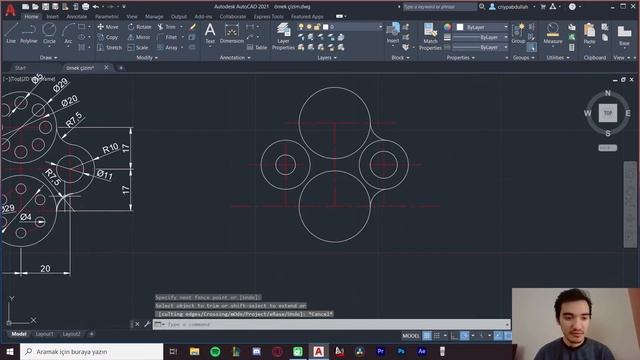Click the Rotate tool
Screen dimensions: 640x360
click(x=139, y=27)
